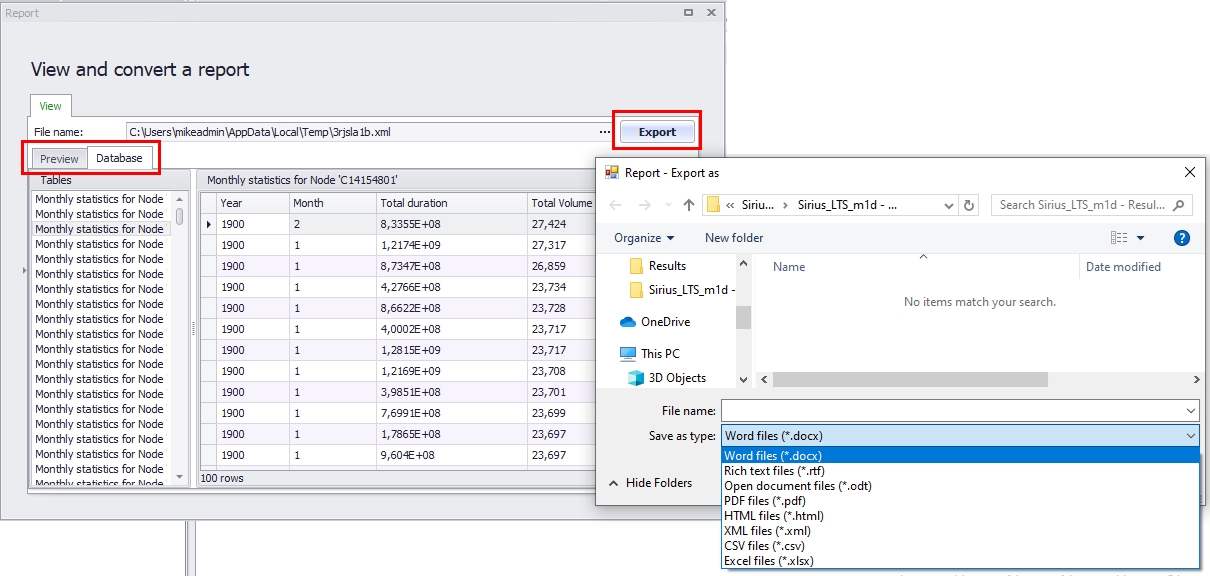The height and width of the screenshot is (576, 1210).
Task: Click New folder button
Action: (734, 238)
